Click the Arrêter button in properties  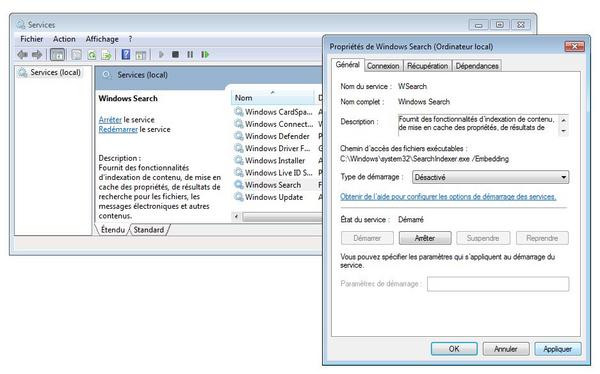[x=425, y=238]
